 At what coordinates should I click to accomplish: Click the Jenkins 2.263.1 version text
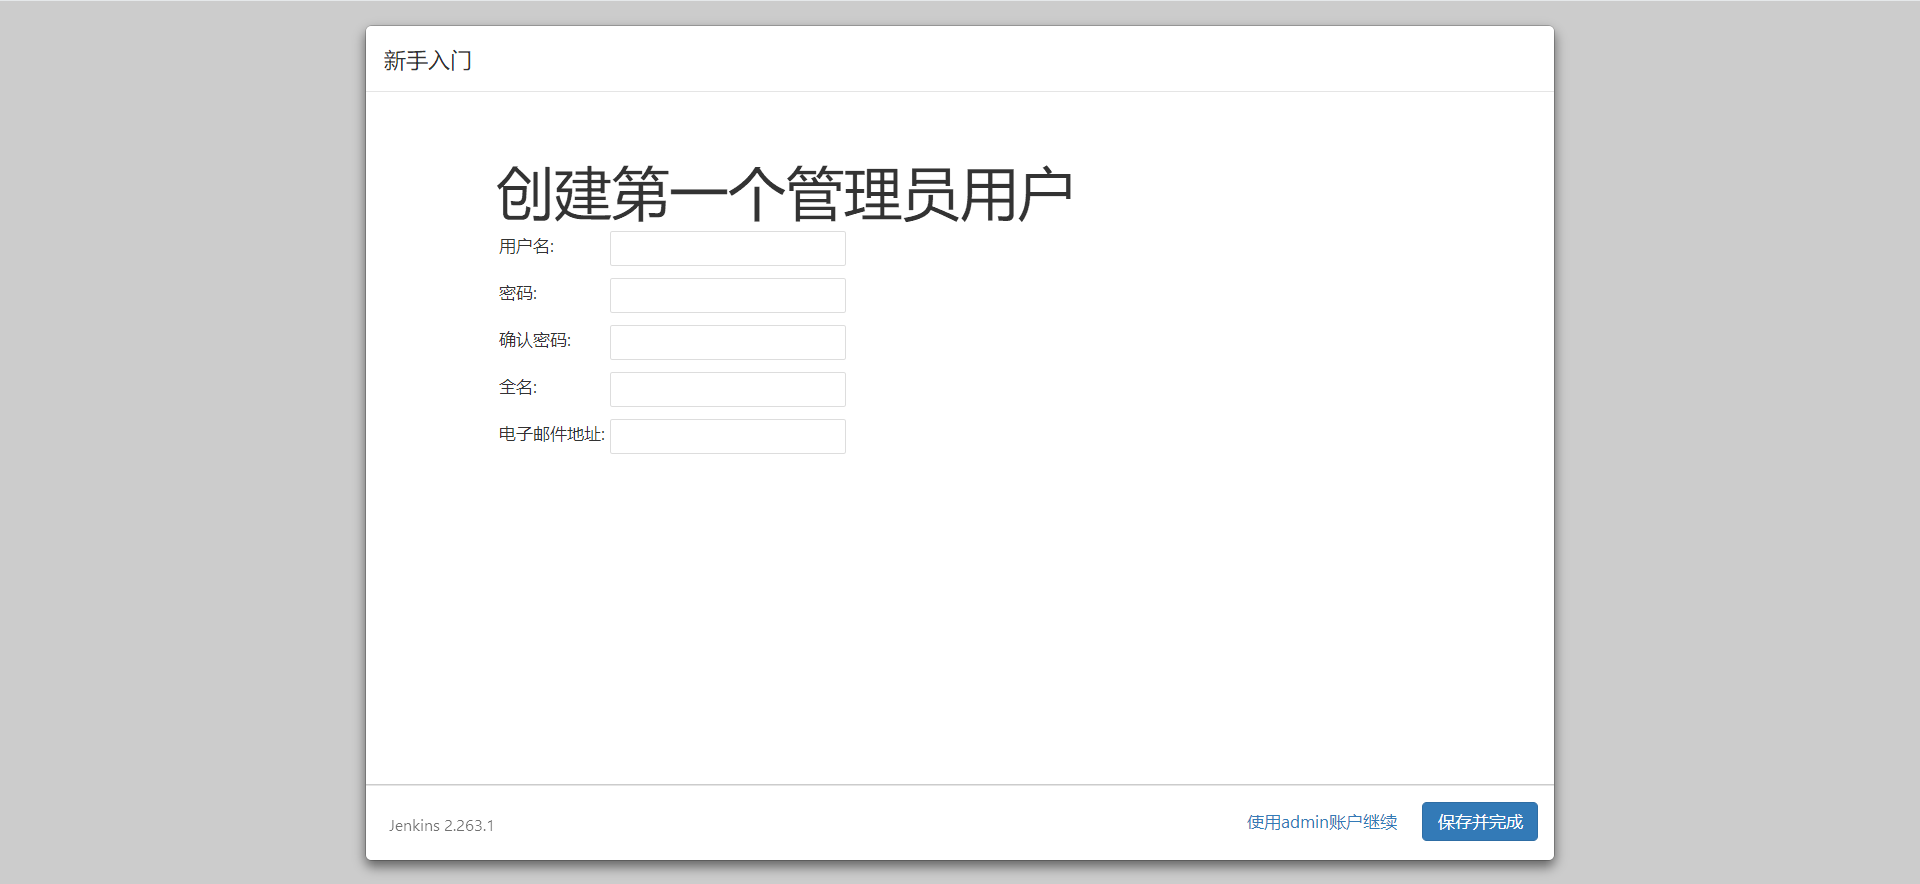441,825
